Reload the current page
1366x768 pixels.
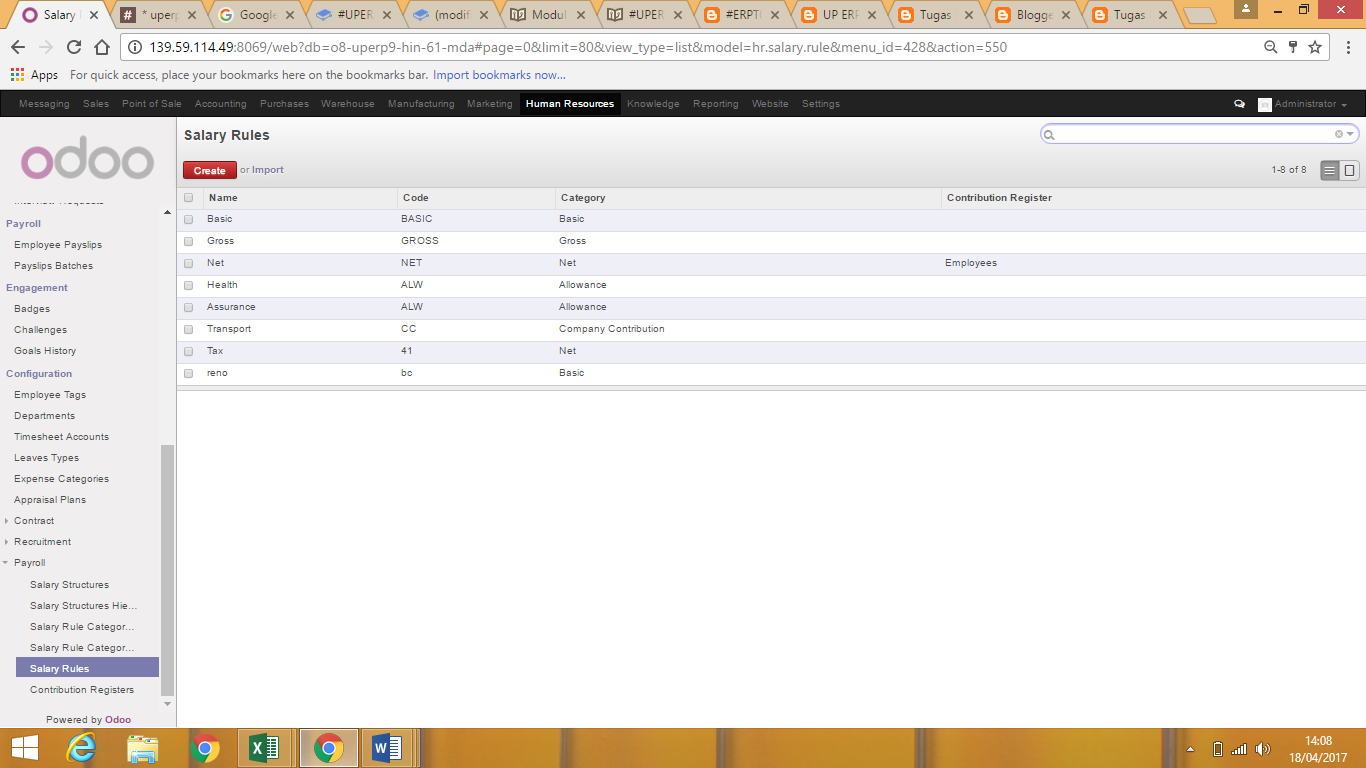[74, 47]
